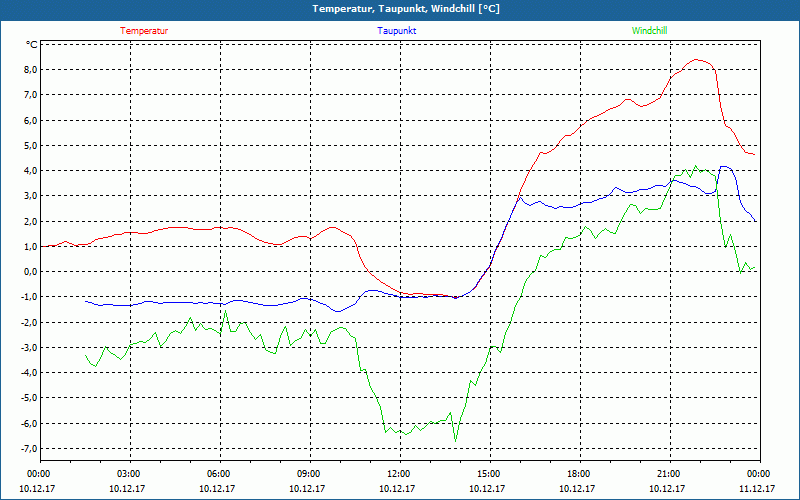
Task: Click the red Temperatur legend label
Action: 144,31
